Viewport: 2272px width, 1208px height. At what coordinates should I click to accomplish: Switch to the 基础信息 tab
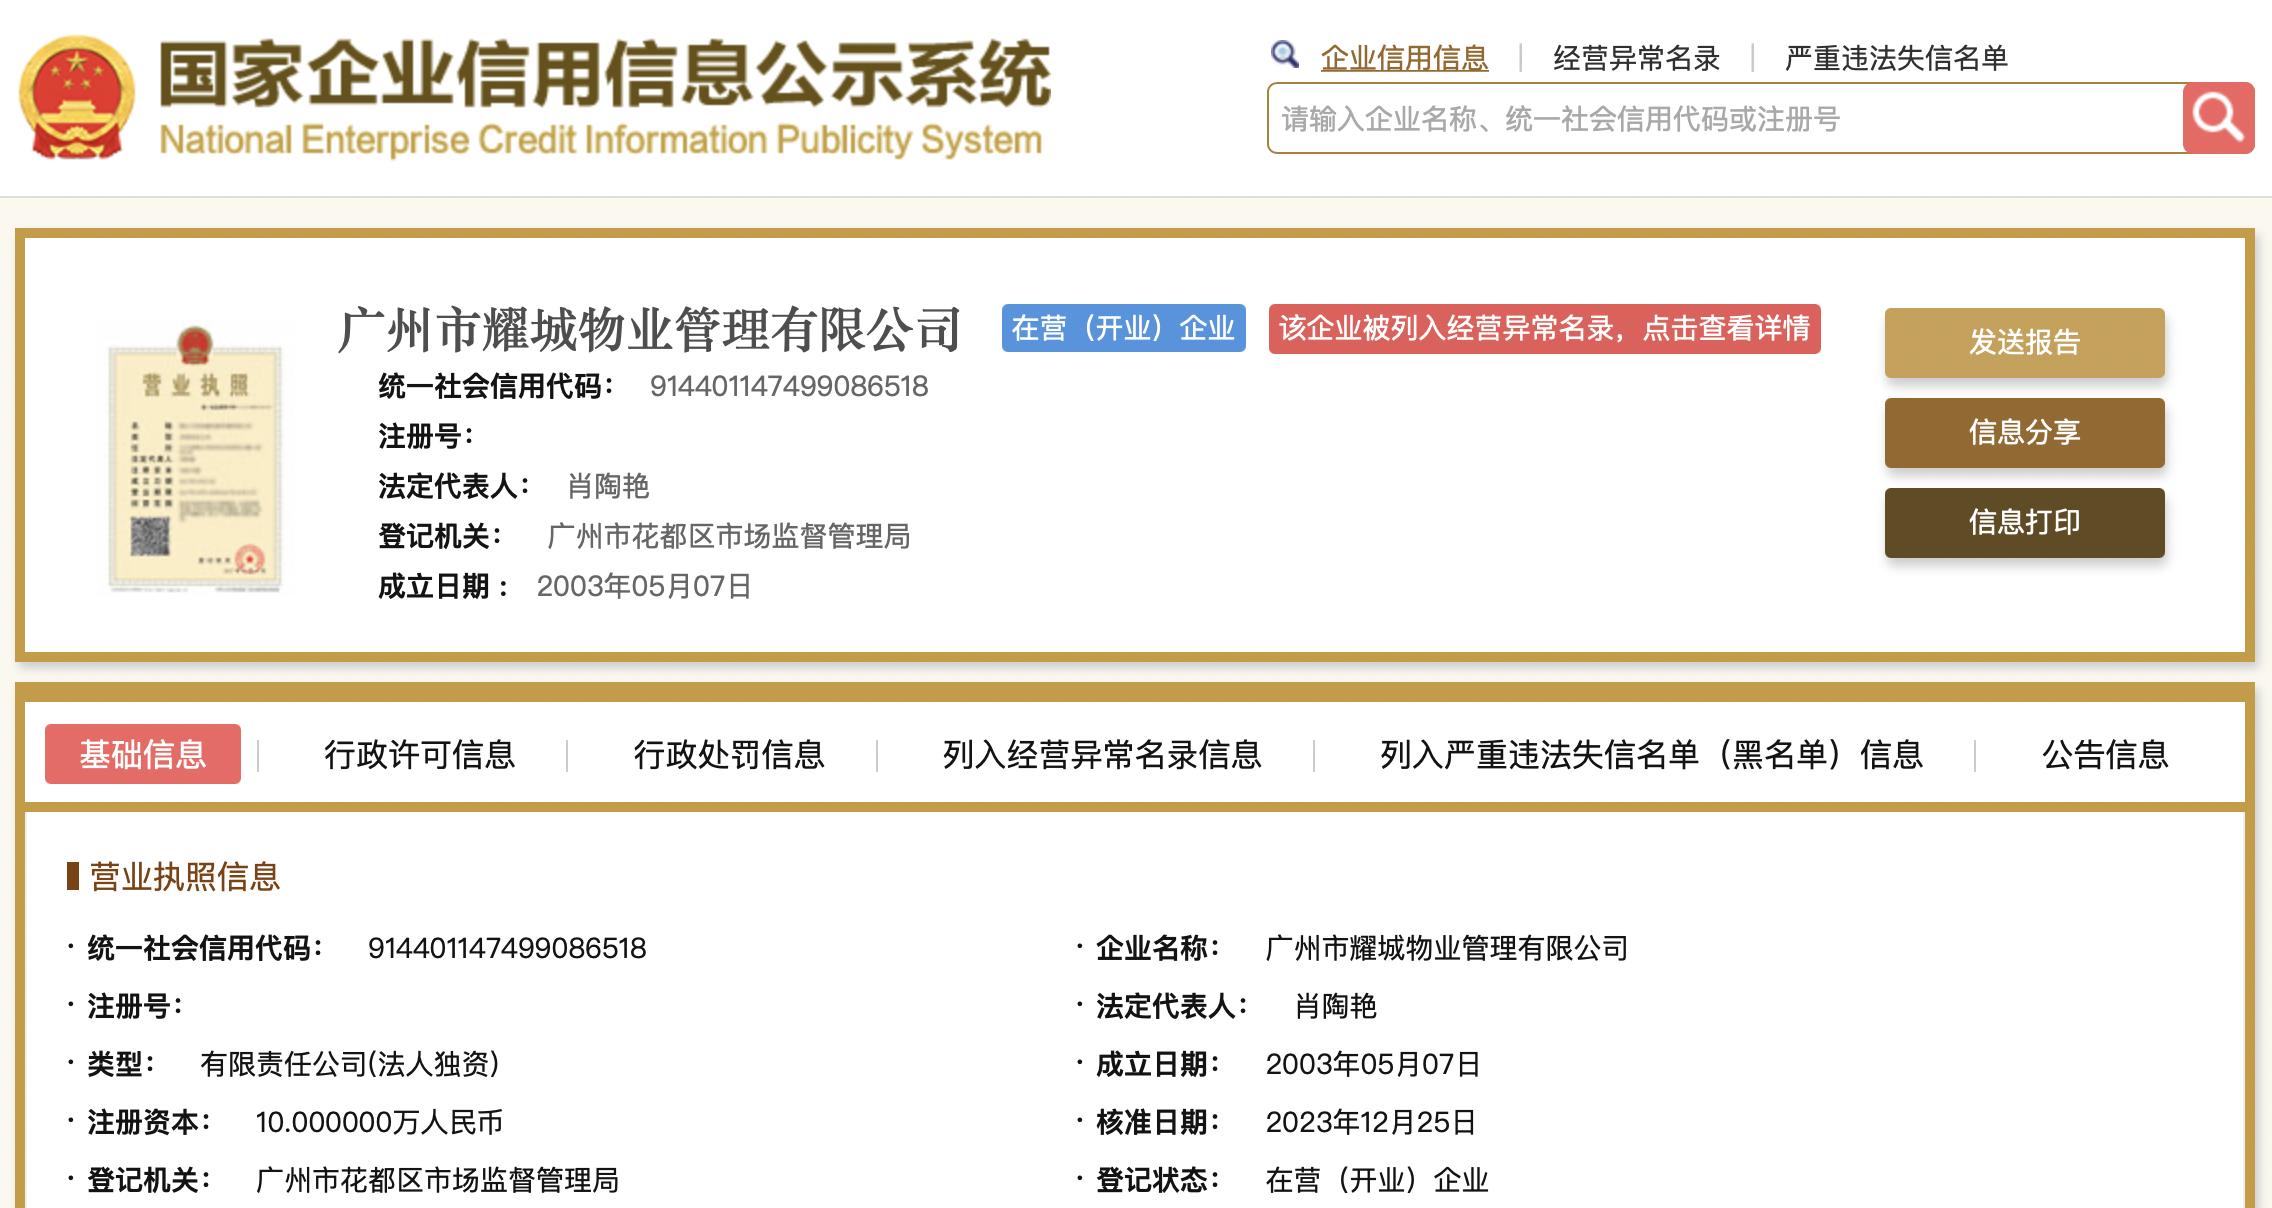143,754
